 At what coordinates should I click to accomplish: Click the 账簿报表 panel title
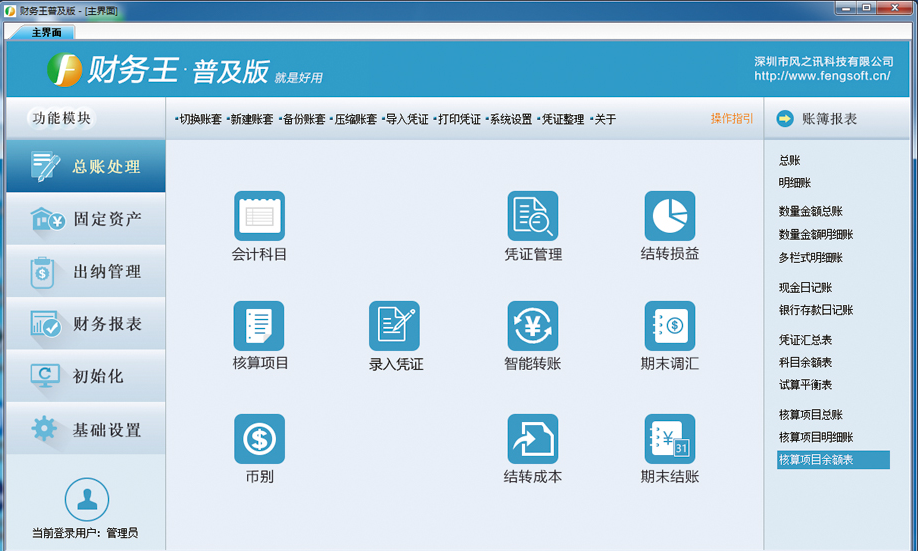(x=829, y=119)
